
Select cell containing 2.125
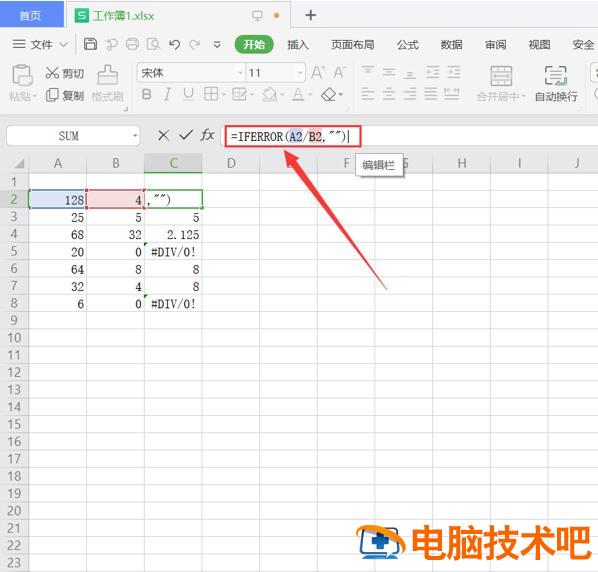tap(173, 234)
